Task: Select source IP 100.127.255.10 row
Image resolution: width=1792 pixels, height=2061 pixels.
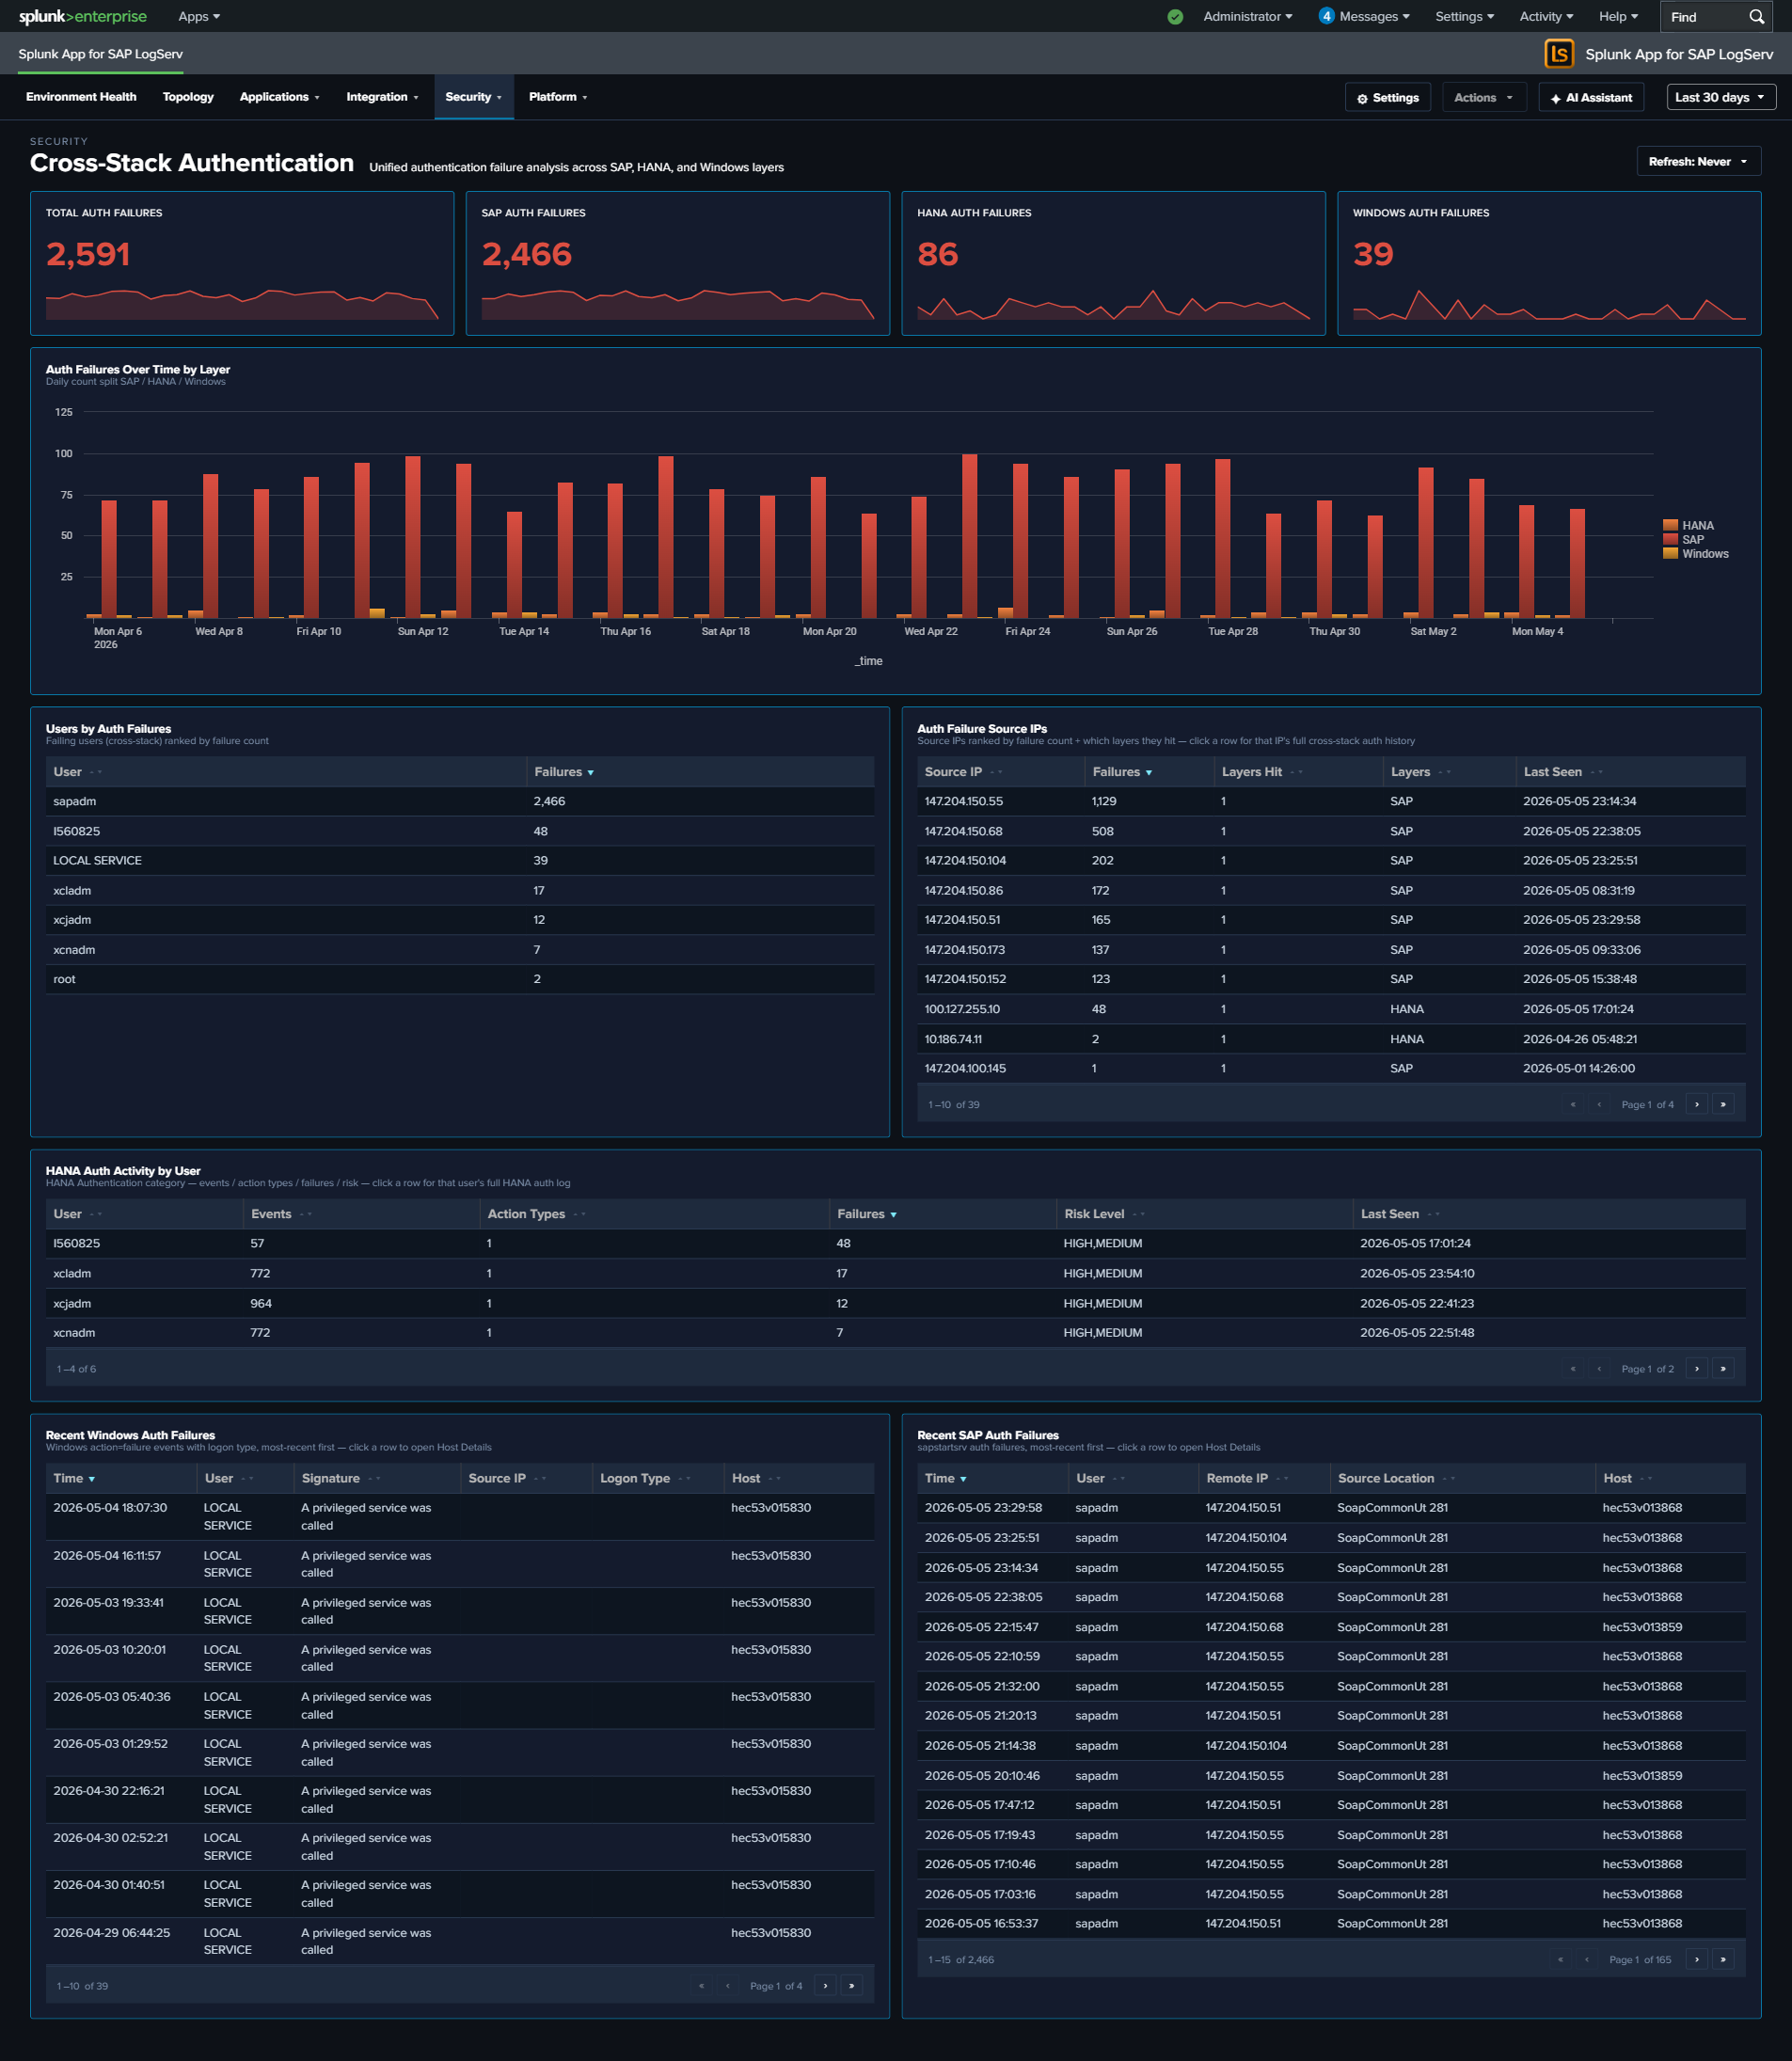Action: tap(1331, 1009)
